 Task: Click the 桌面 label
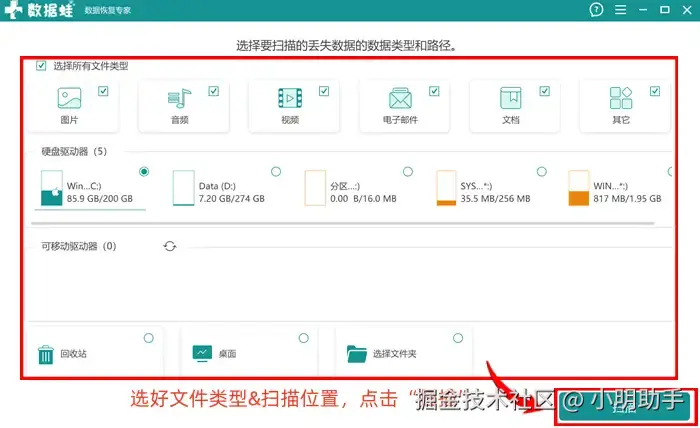coord(227,354)
